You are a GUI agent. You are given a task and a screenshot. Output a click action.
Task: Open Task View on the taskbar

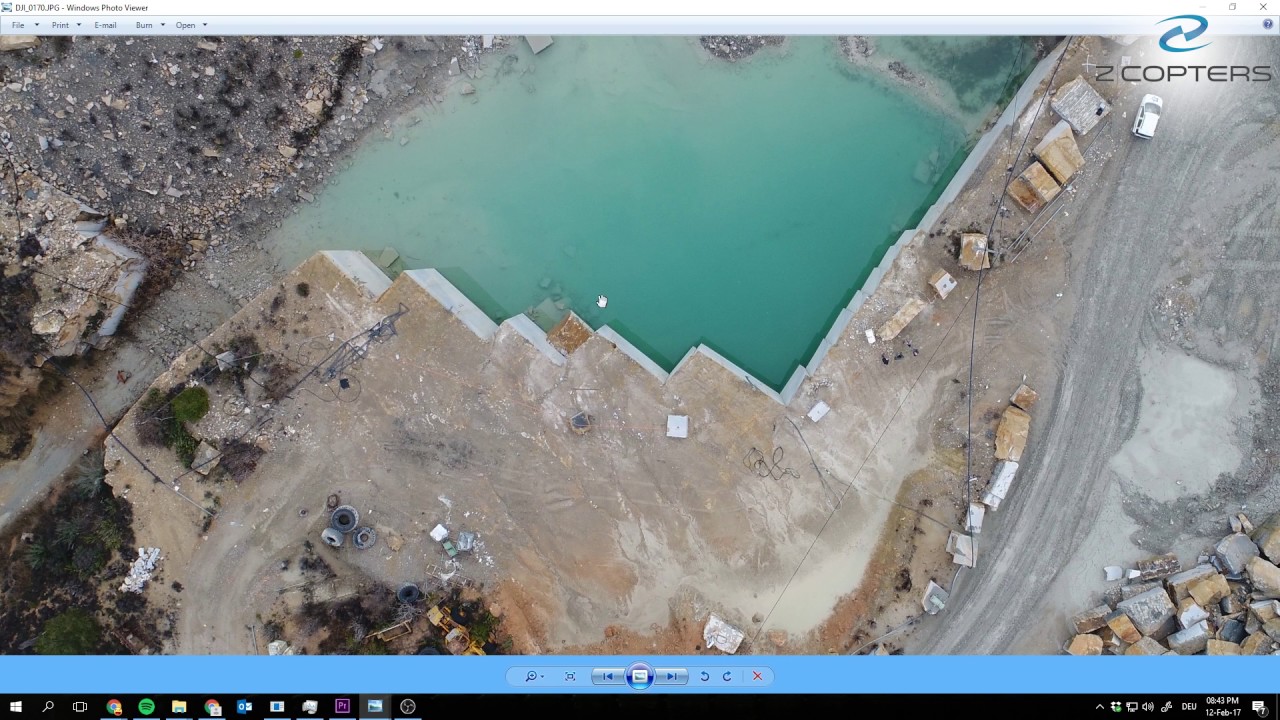pyautogui.click(x=80, y=706)
